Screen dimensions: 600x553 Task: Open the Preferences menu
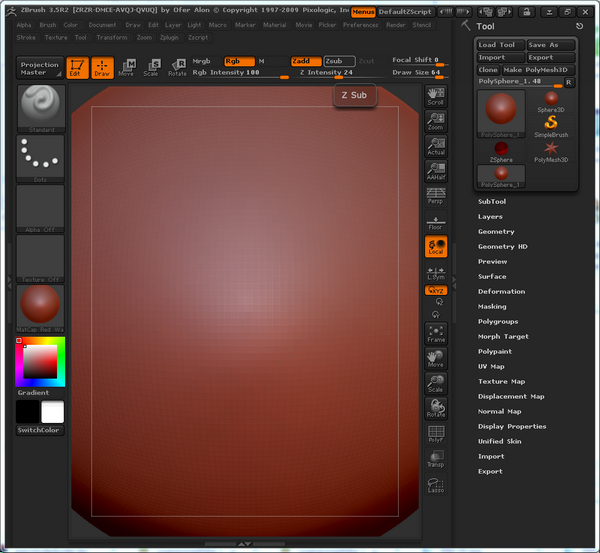point(360,25)
